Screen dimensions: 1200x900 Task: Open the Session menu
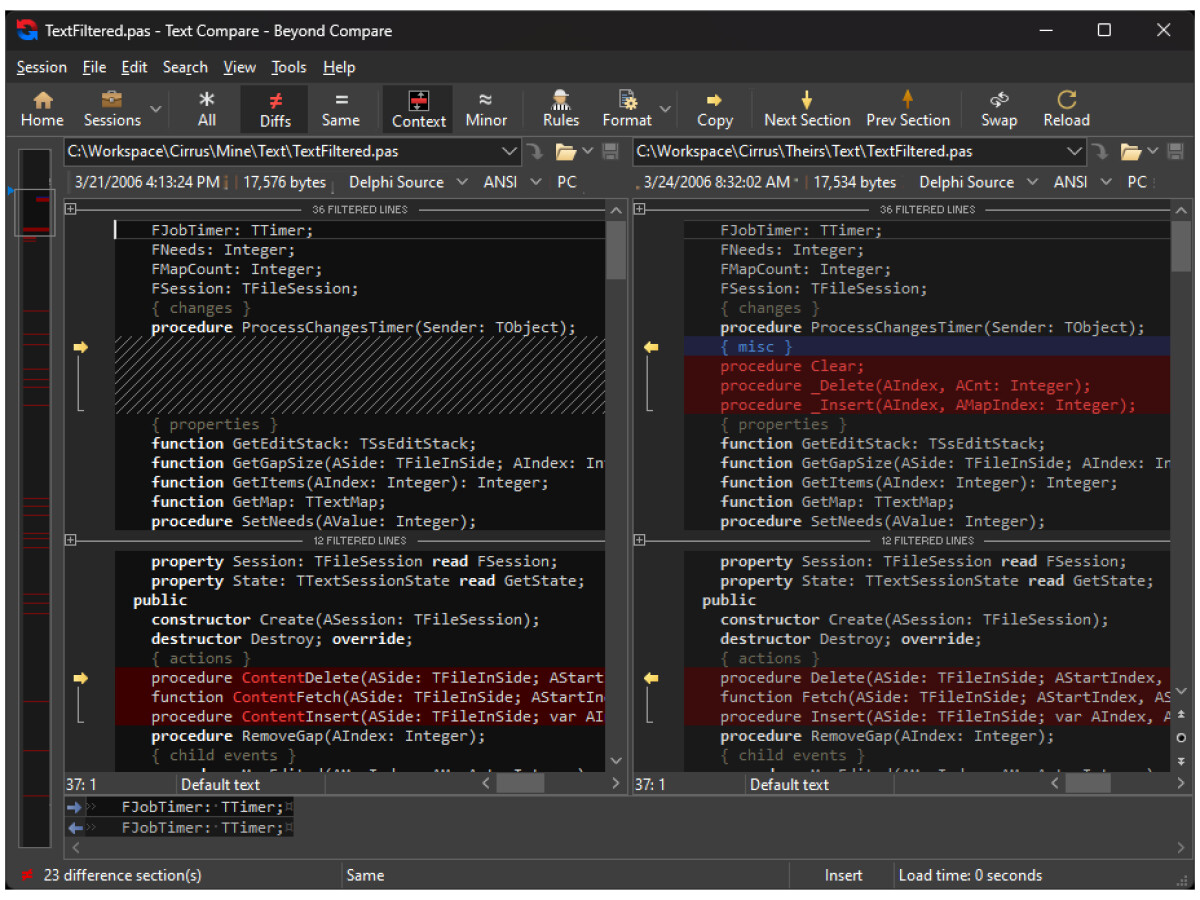pyautogui.click(x=42, y=67)
